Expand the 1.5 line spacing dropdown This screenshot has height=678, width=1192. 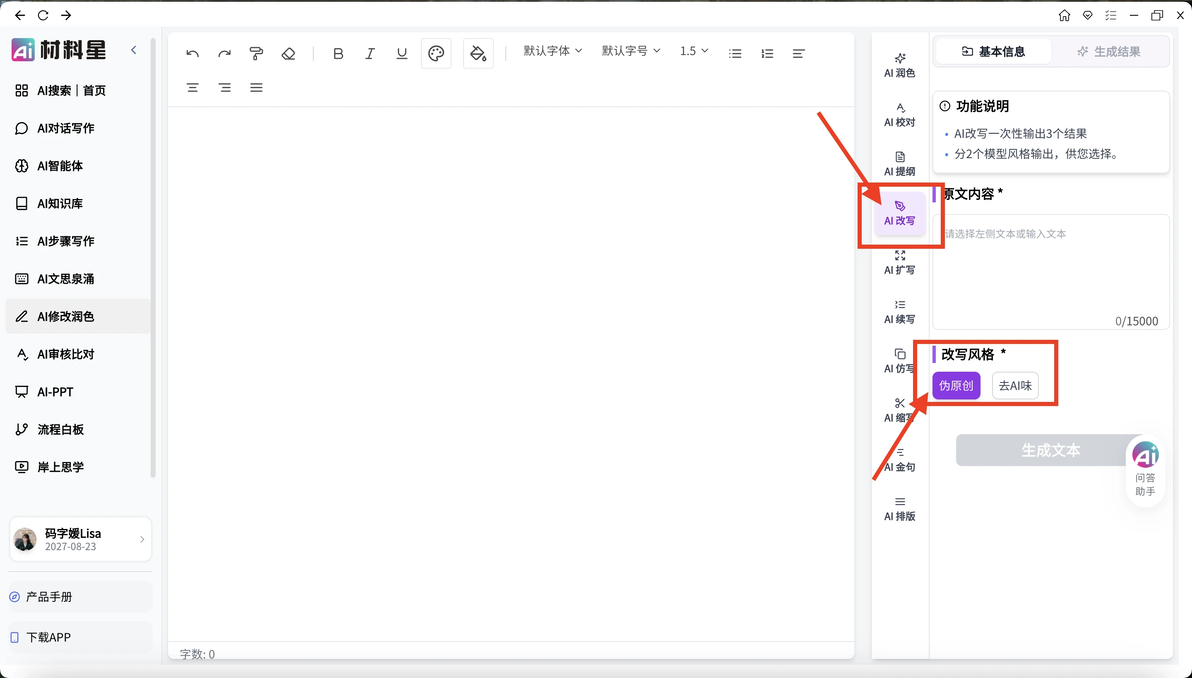694,51
